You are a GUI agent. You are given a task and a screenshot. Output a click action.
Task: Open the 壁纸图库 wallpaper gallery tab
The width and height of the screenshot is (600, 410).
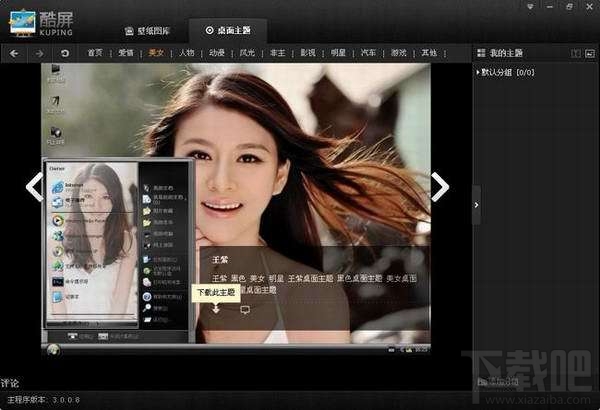pos(148,31)
